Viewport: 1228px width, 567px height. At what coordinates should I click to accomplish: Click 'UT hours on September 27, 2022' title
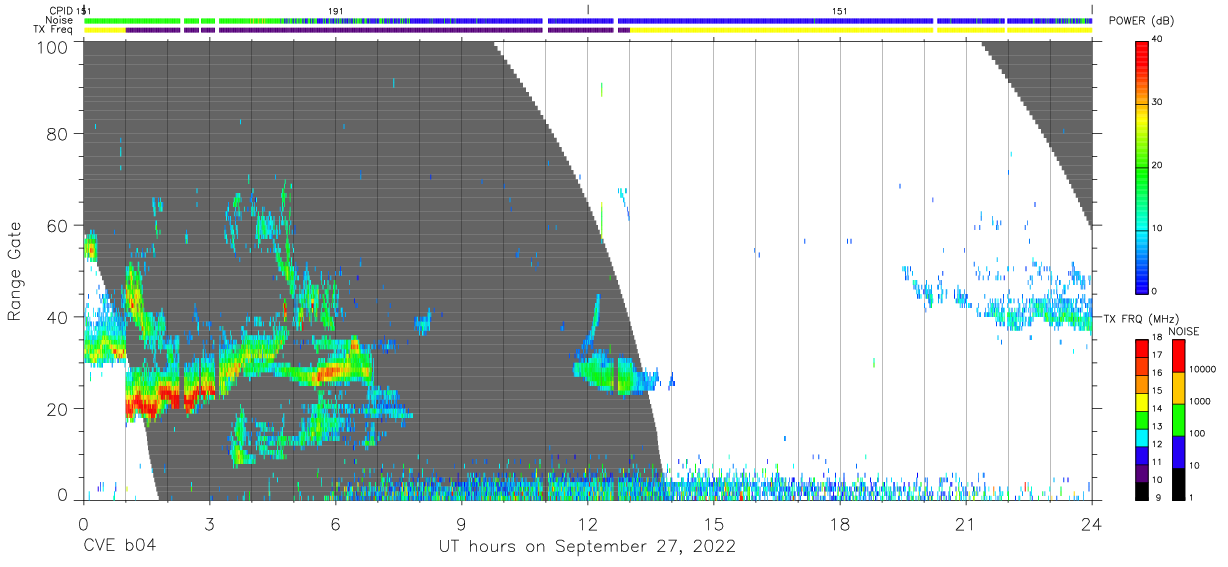[x=587, y=547]
